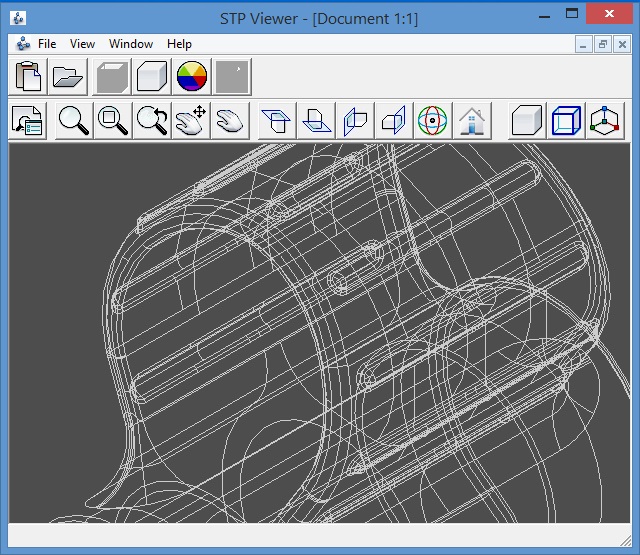Open document properties search icon
The image size is (640, 555).
point(27,121)
